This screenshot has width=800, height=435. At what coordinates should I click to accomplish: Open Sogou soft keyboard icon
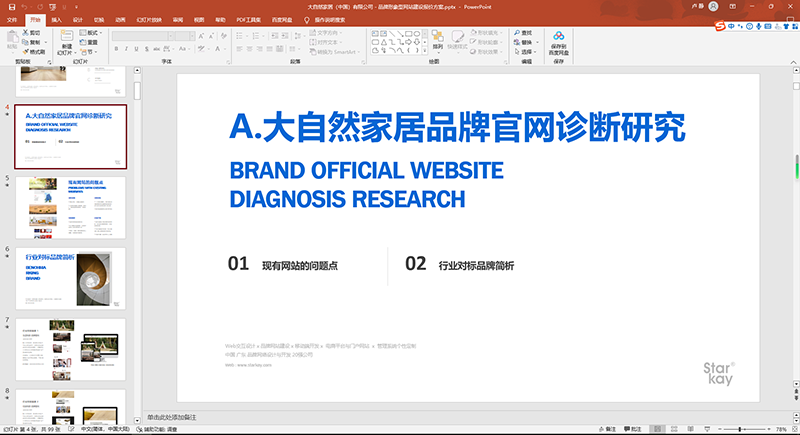[x=768, y=26]
